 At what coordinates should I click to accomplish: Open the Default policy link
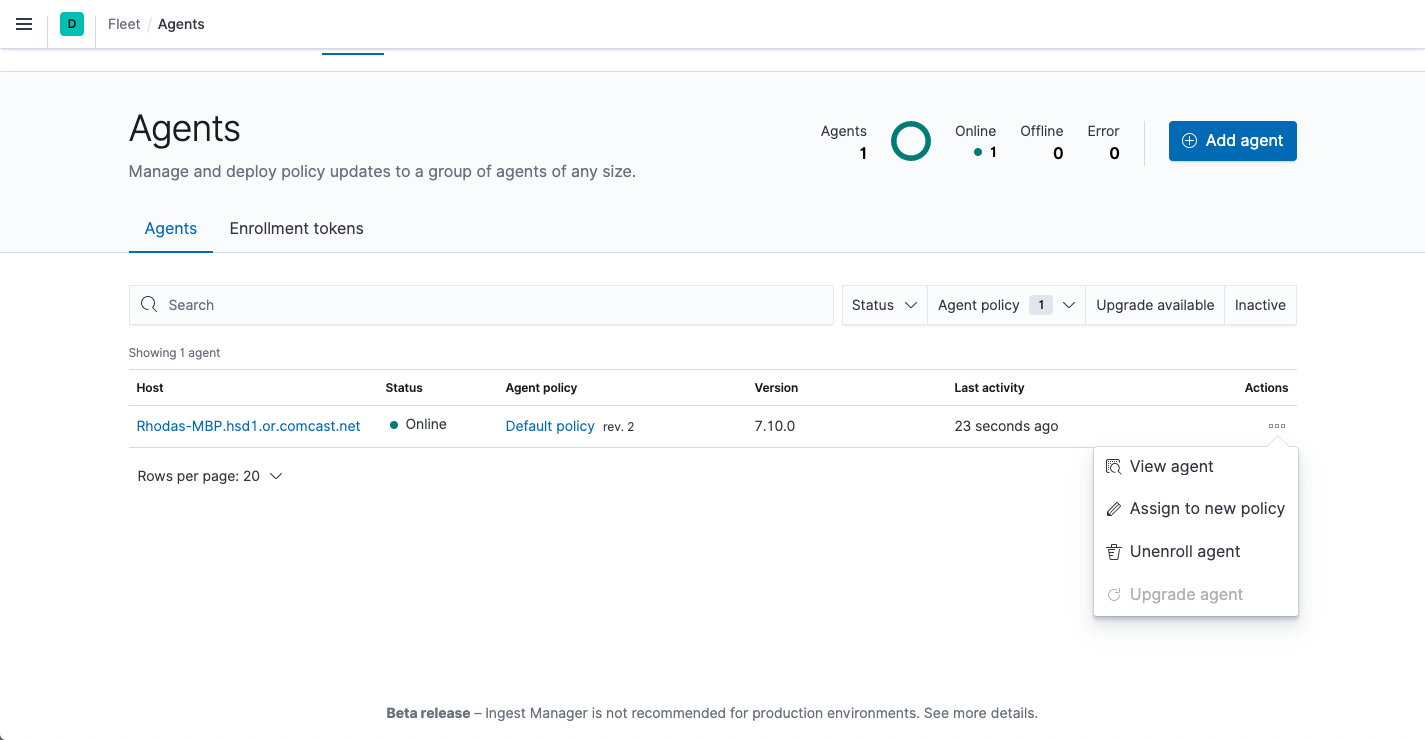tap(550, 426)
